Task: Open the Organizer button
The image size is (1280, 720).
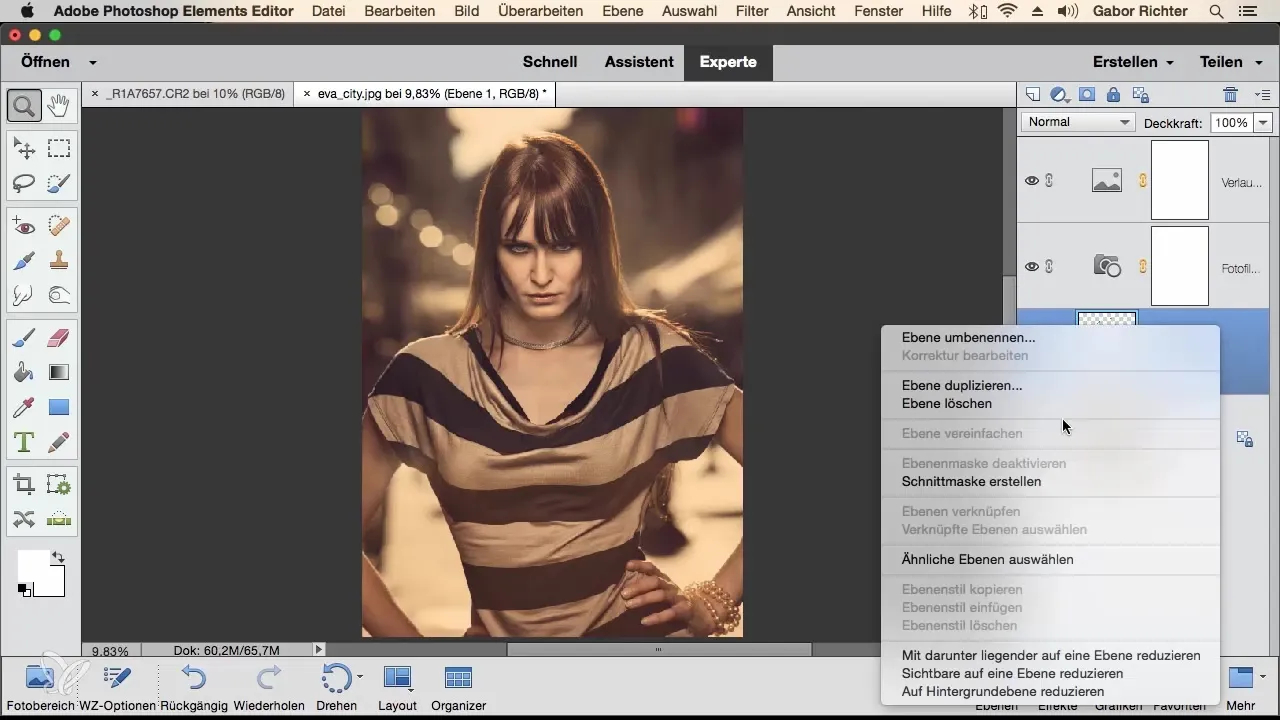Action: pyautogui.click(x=458, y=686)
